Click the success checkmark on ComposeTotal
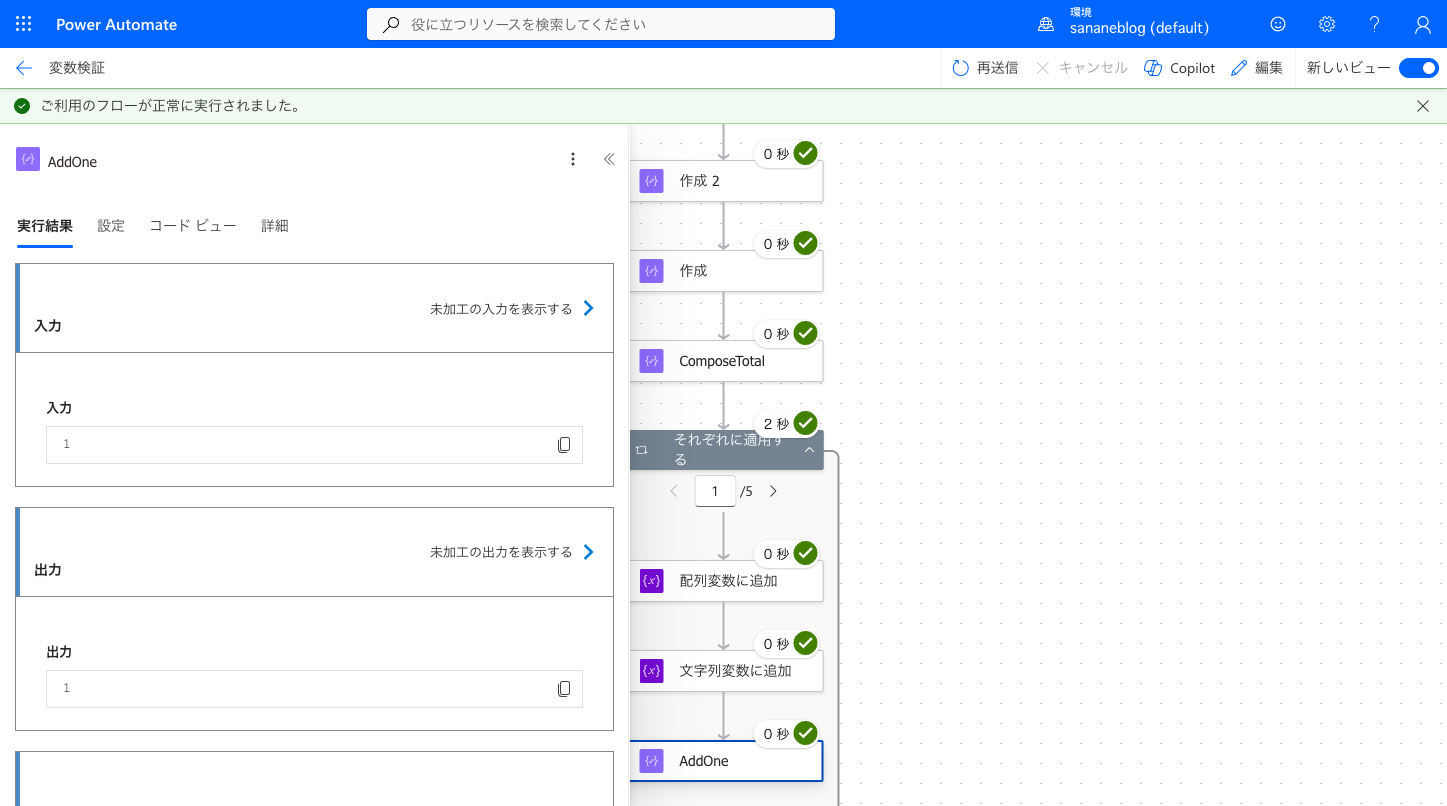Viewport: 1447px width, 806px height. click(805, 333)
